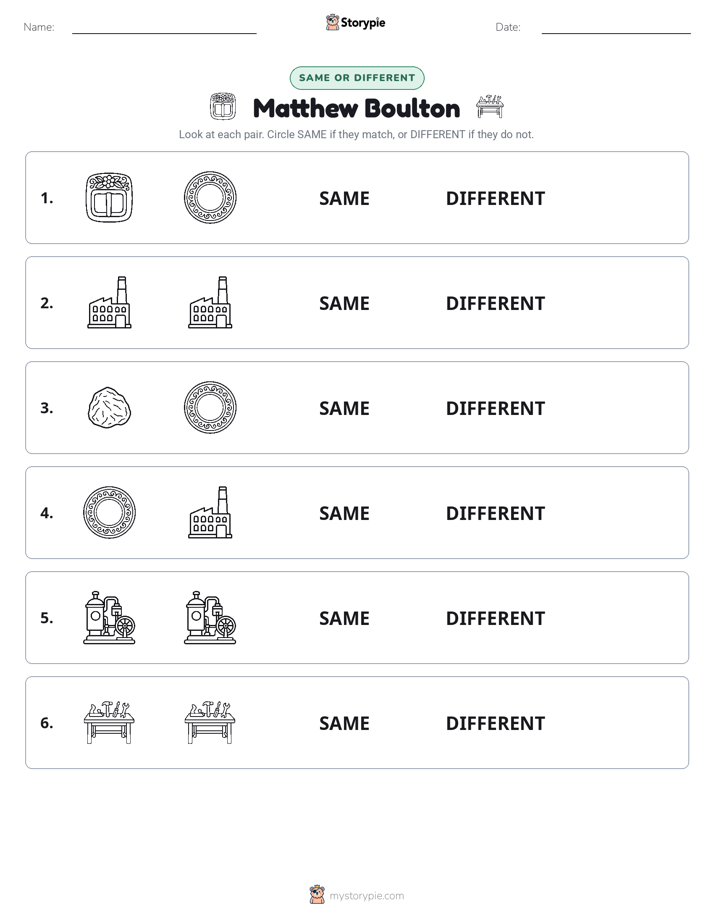Choose DIFFERENT for pair 4
The image size is (714, 924).
(x=495, y=513)
